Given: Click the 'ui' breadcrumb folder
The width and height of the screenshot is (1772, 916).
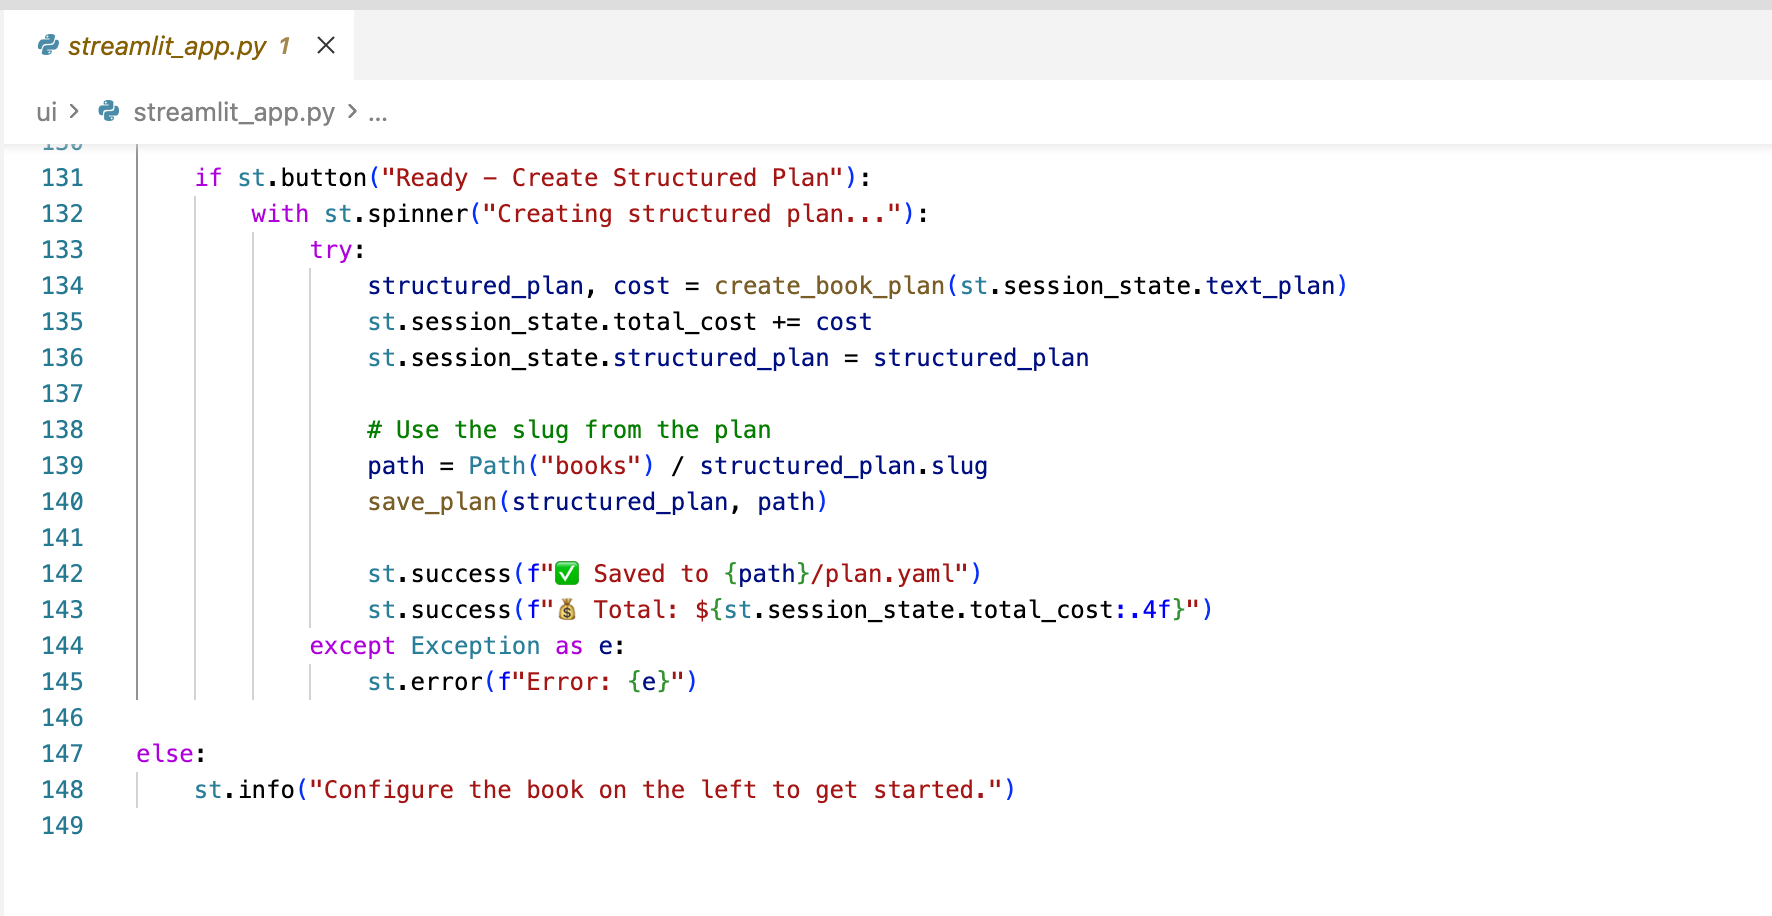Looking at the screenshot, I should pyautogui.click(x=46, y=112).
